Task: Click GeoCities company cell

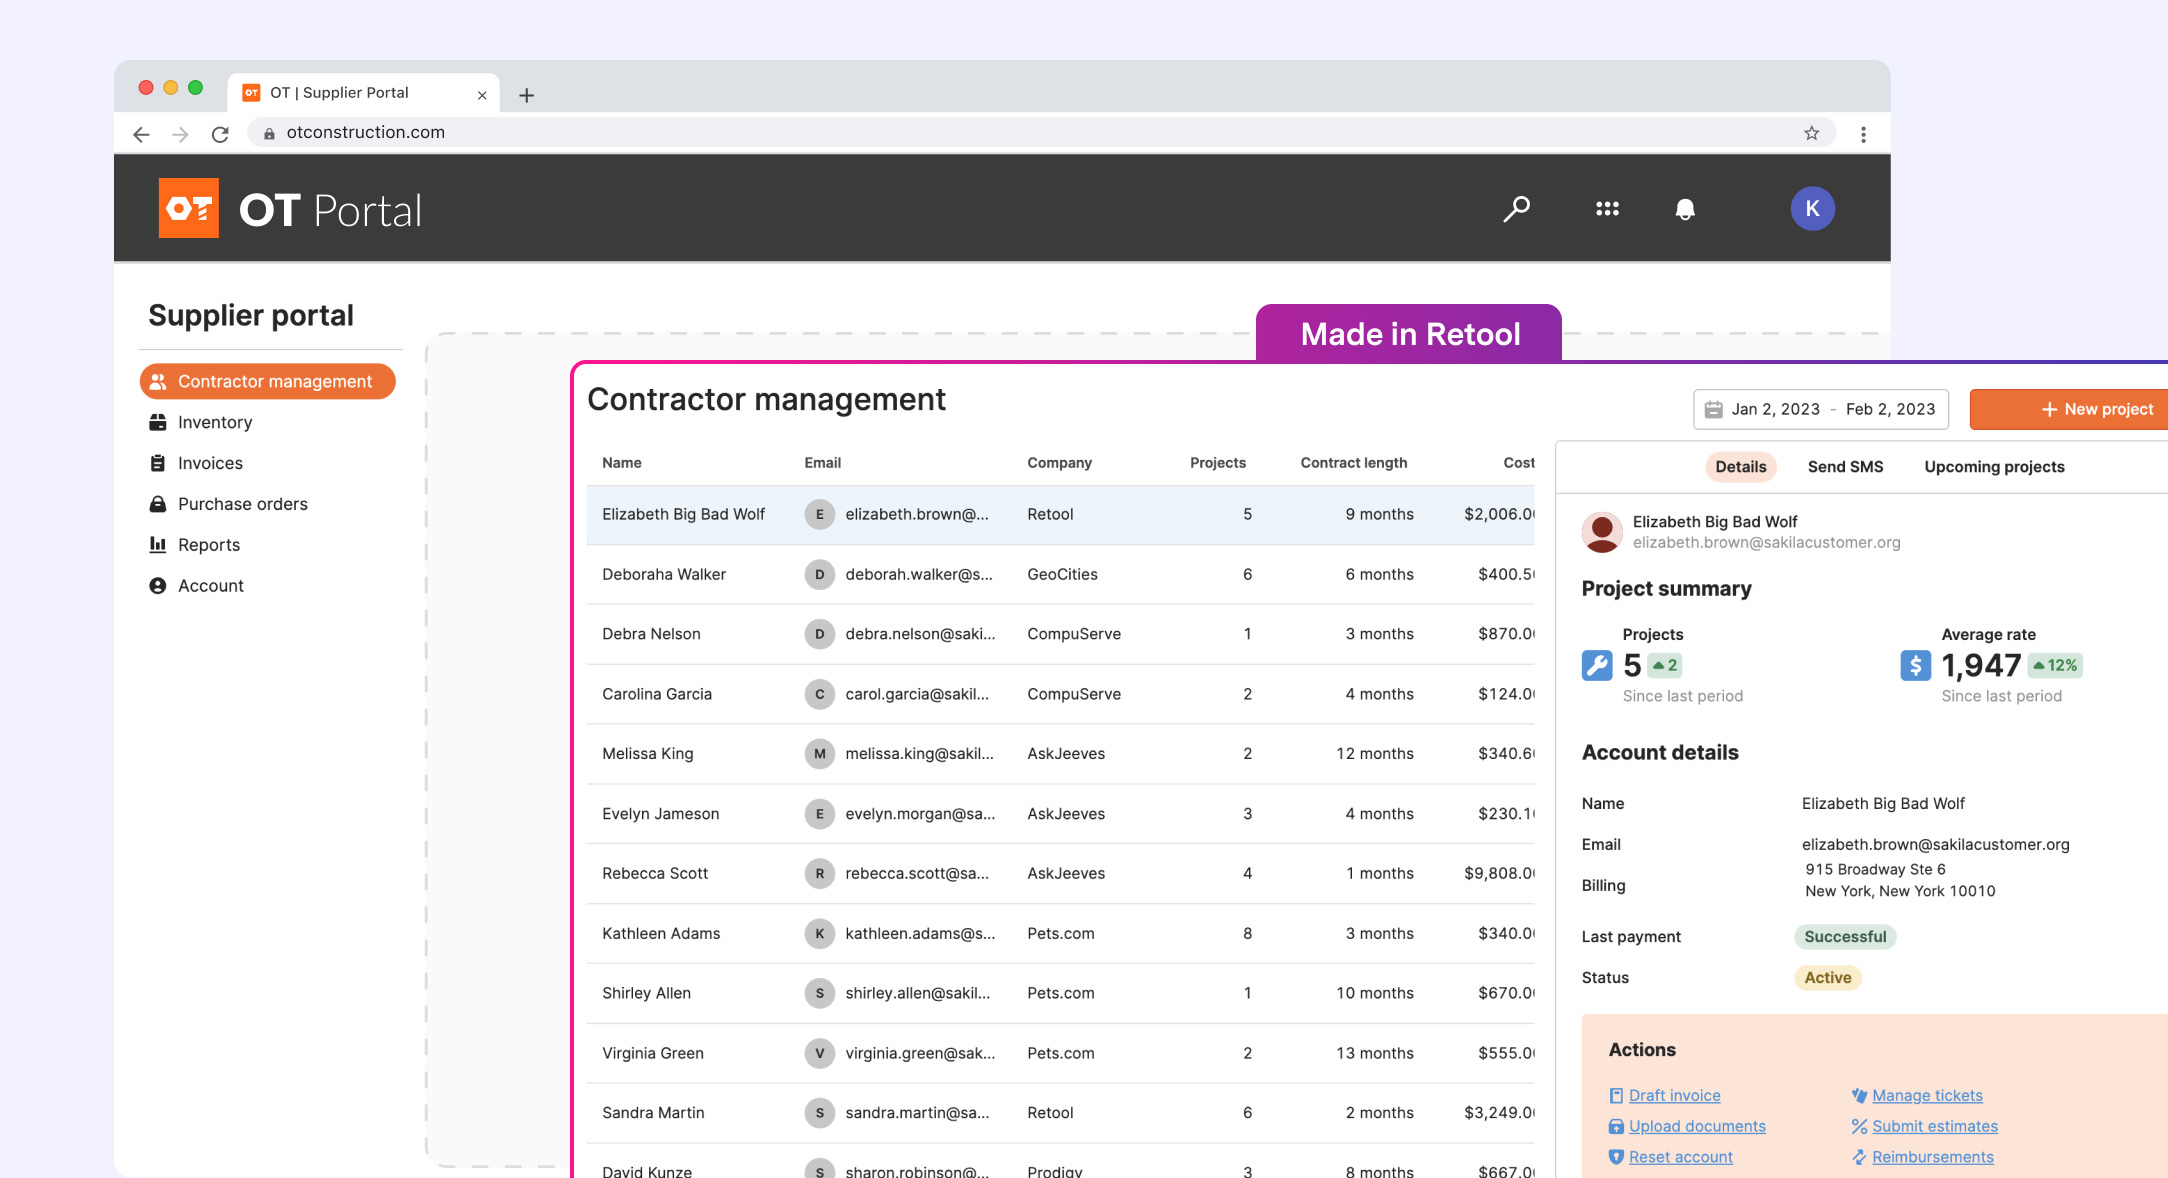Action: point(1062,574)
